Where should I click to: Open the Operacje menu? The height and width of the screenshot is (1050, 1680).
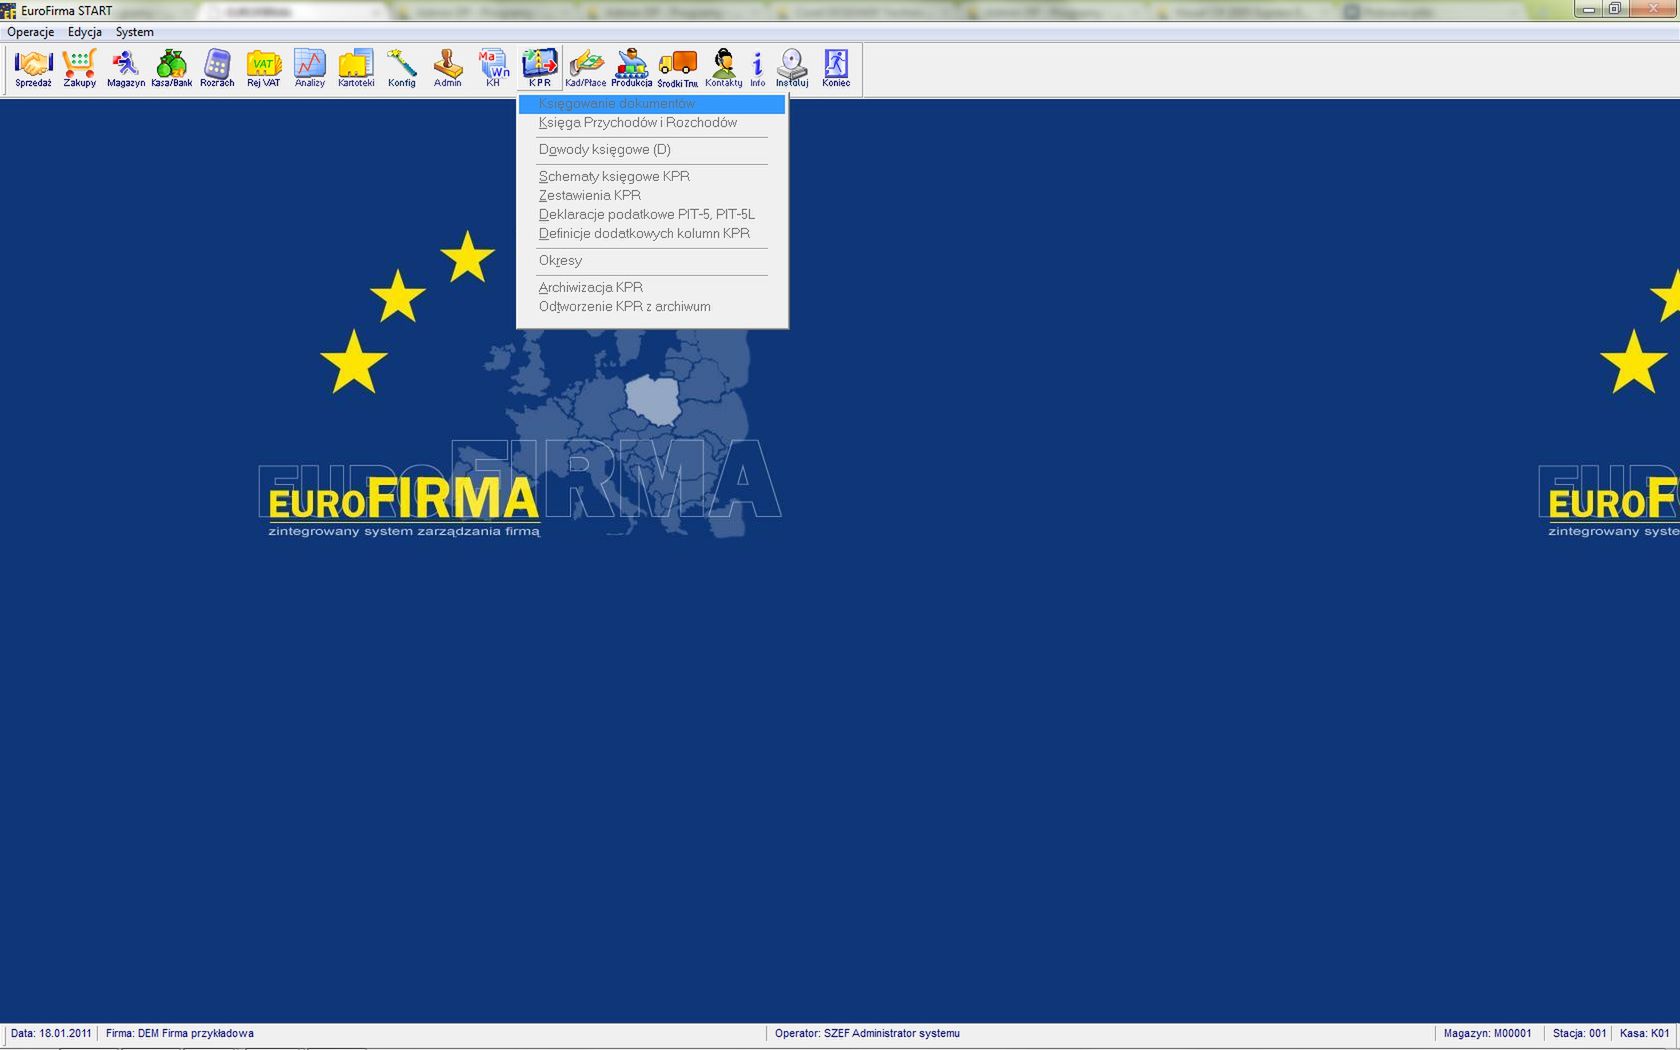coord(31,32)
